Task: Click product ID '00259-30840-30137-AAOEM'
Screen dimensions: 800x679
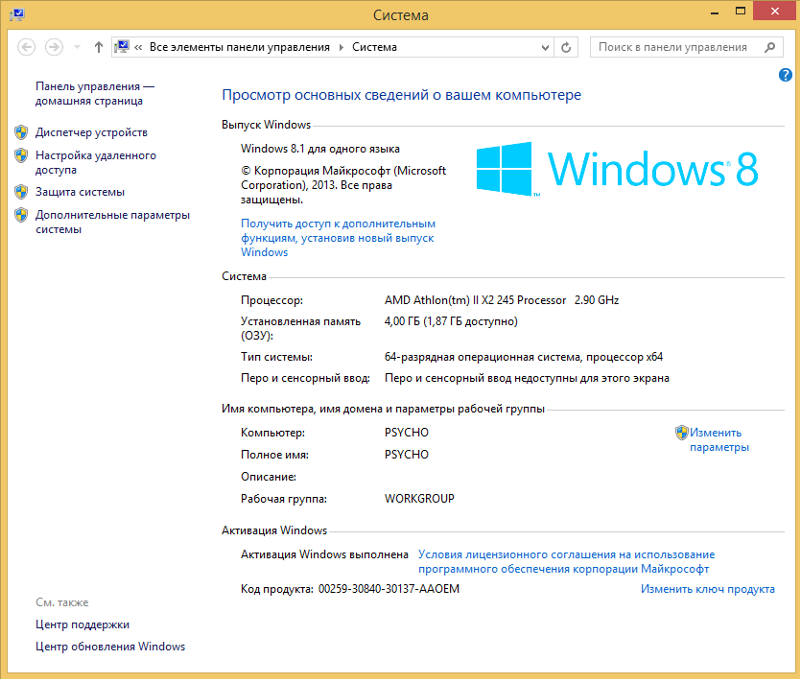Action: coord(389,589)
